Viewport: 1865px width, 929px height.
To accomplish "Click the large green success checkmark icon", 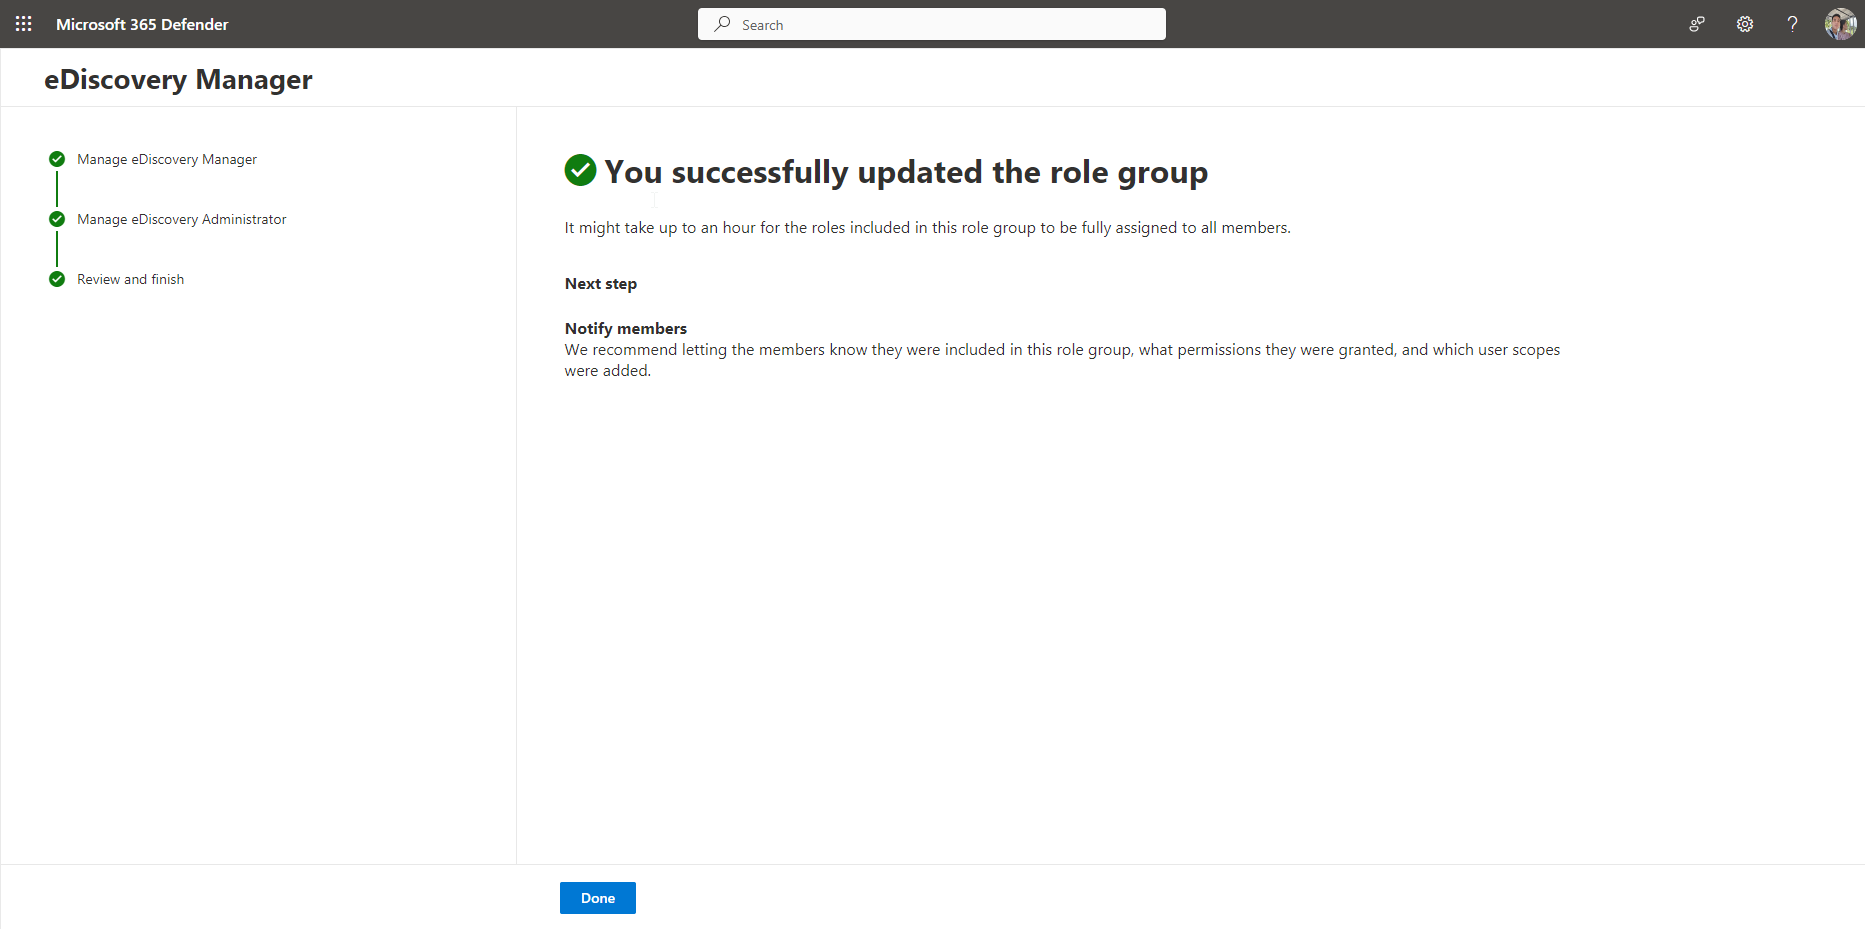I will [580, 171].
